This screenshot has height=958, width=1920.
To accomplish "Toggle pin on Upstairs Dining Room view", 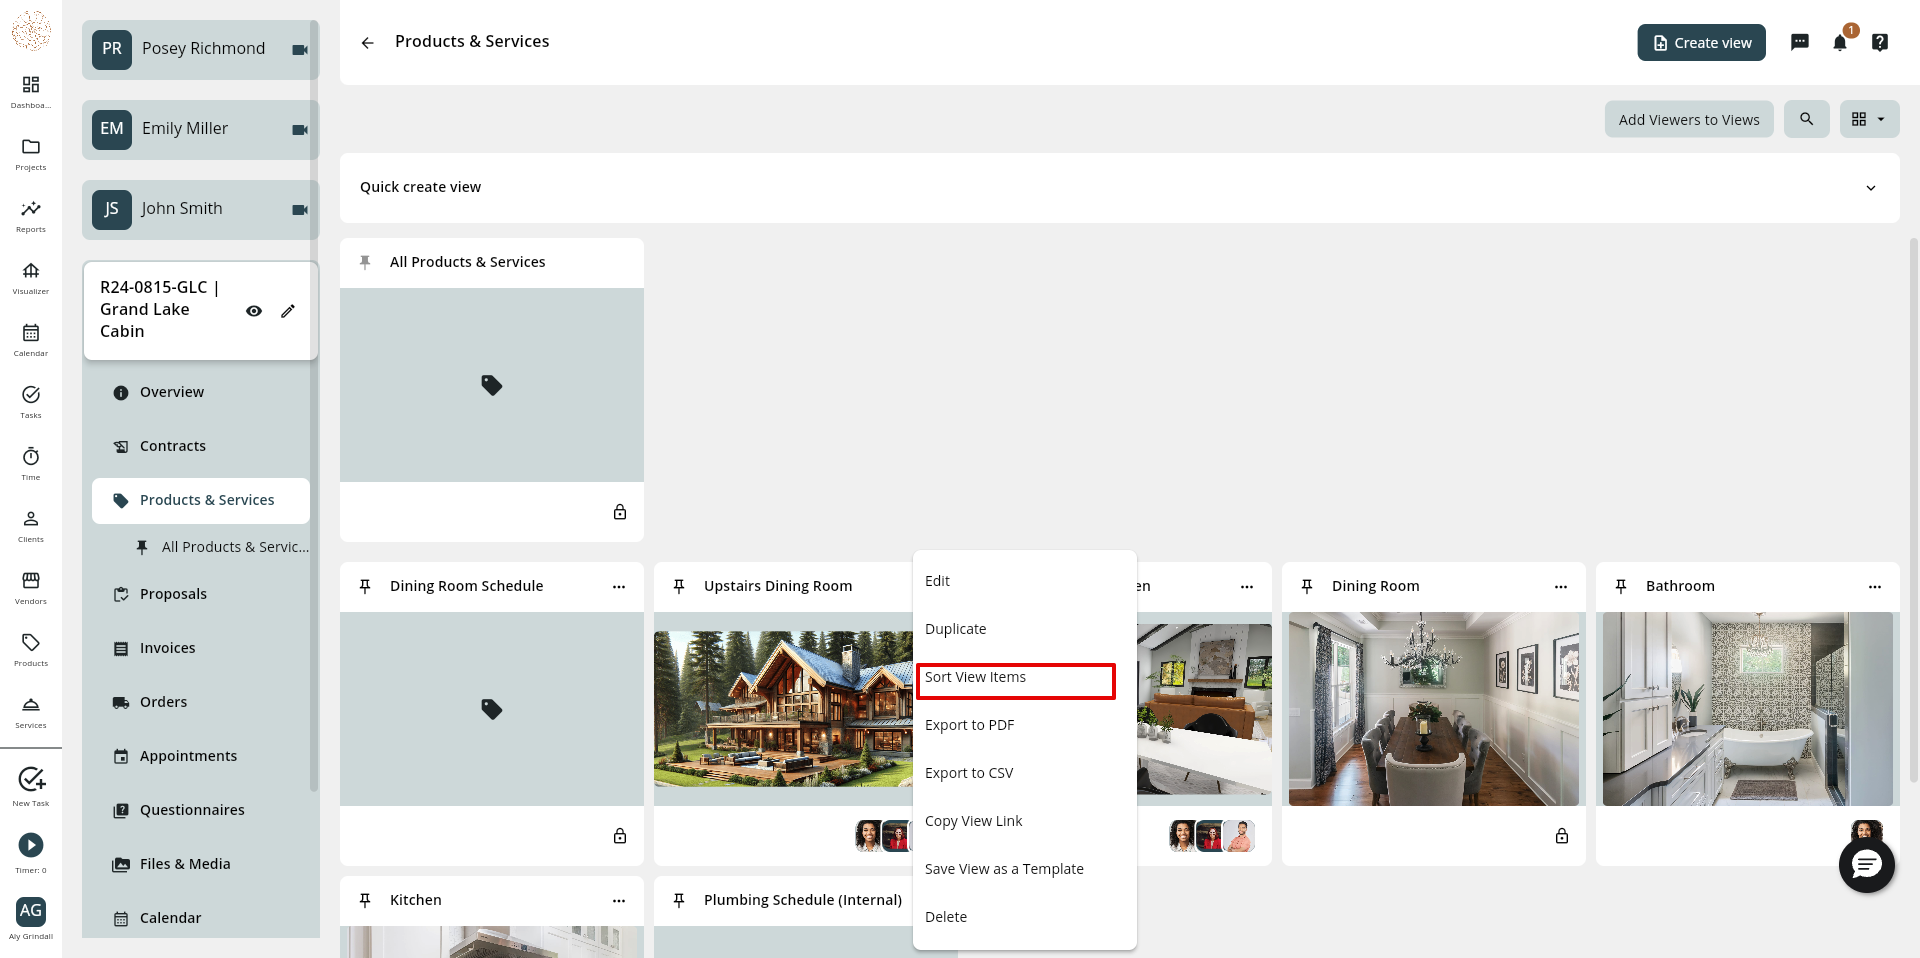I will (679, 586).
